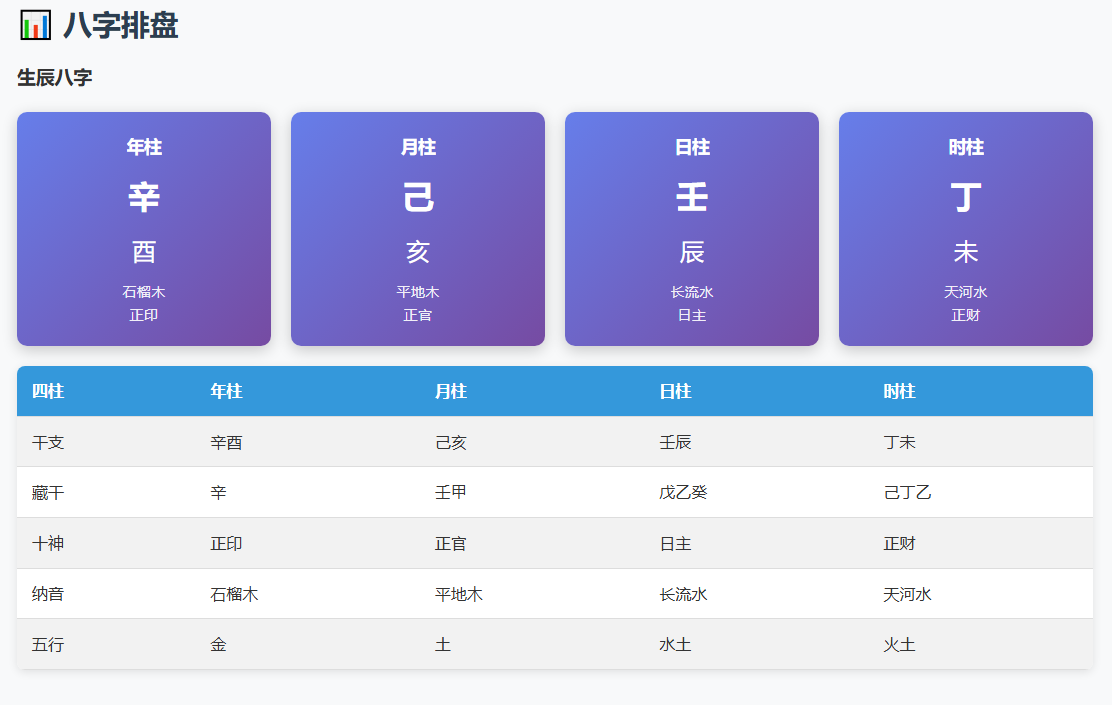Click the 年柱 column header in the table

226,391
